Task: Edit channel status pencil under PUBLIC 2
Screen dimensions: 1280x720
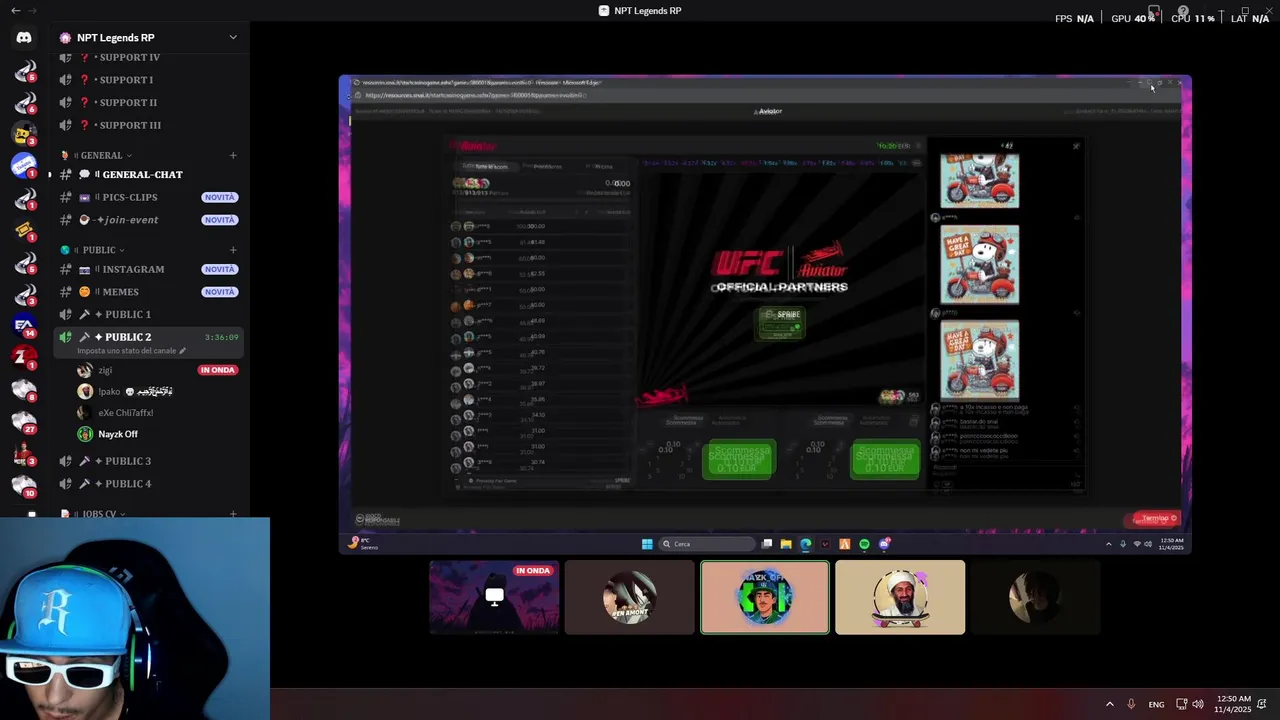Action: click(x=182, y=351)
